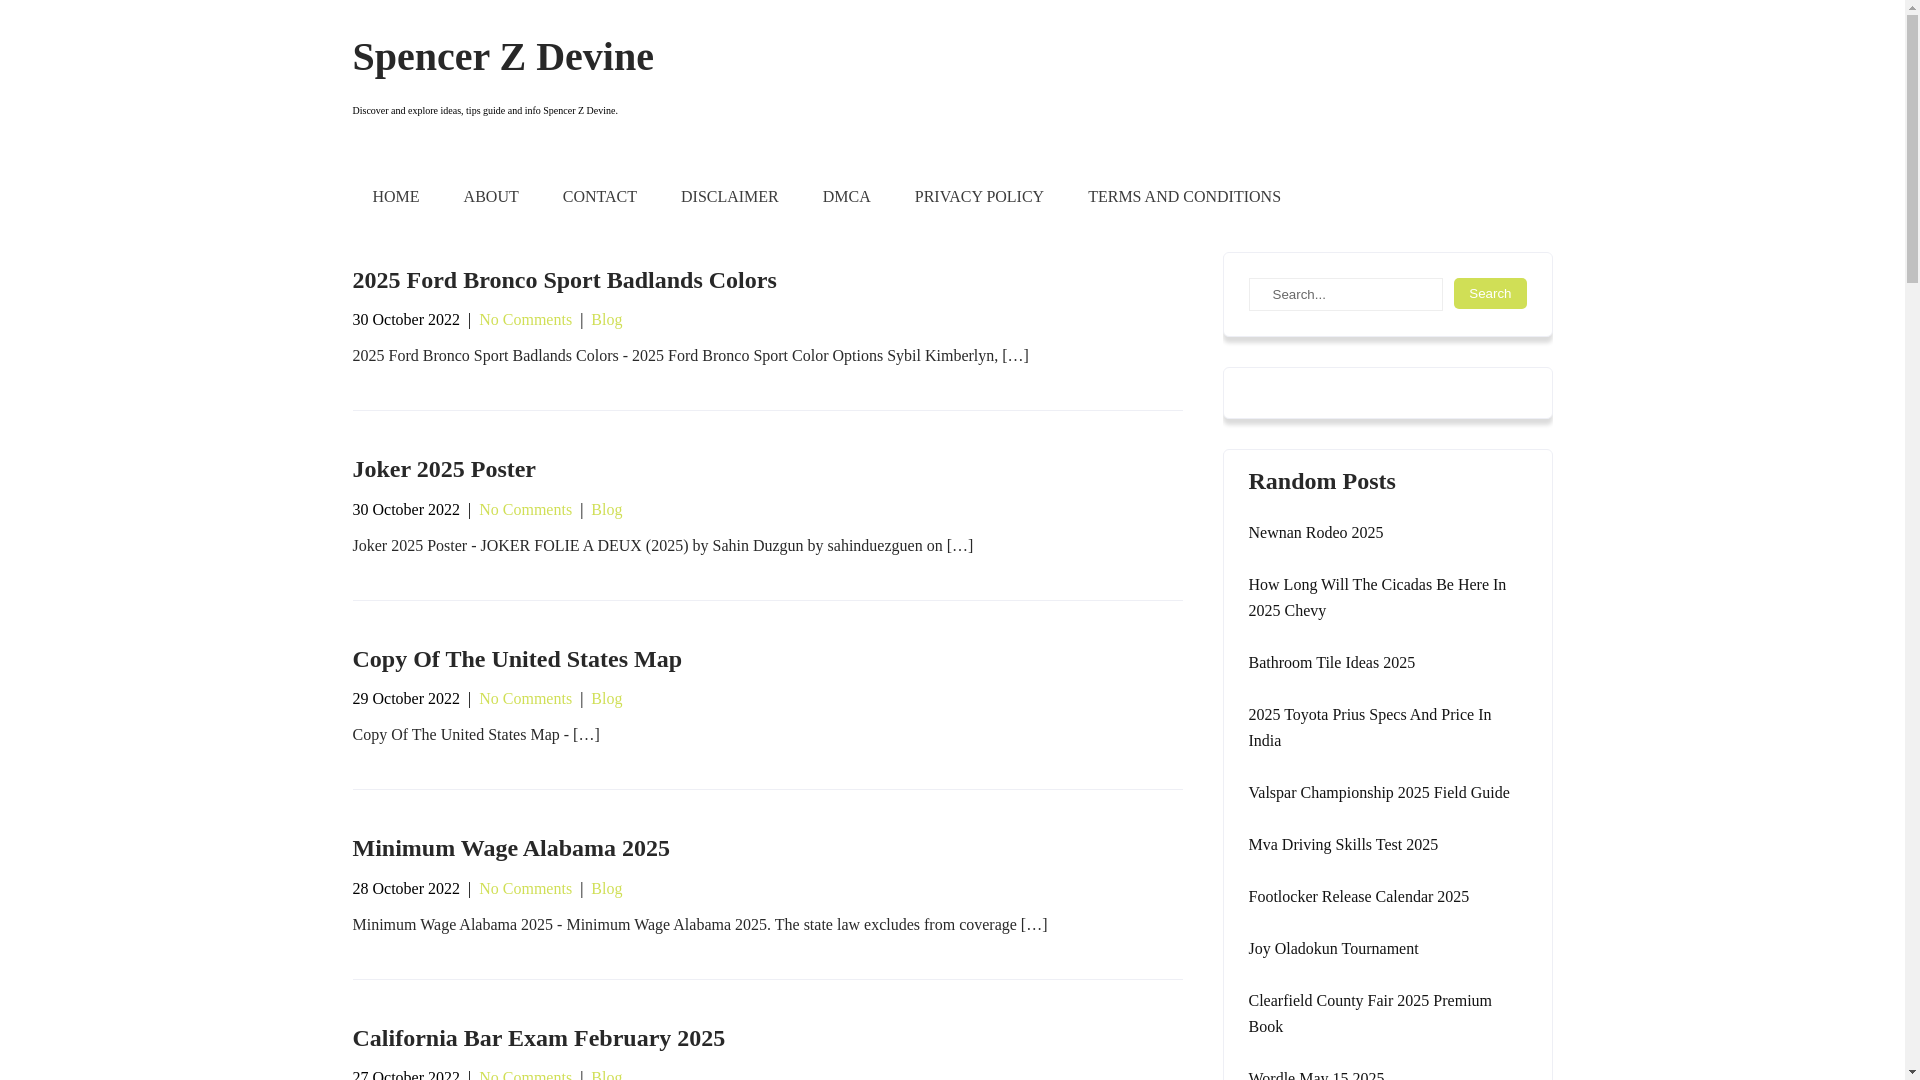Viewport: 1920px width, 1080px height.
Task: Open the ABOUT page
Action: 491,197
